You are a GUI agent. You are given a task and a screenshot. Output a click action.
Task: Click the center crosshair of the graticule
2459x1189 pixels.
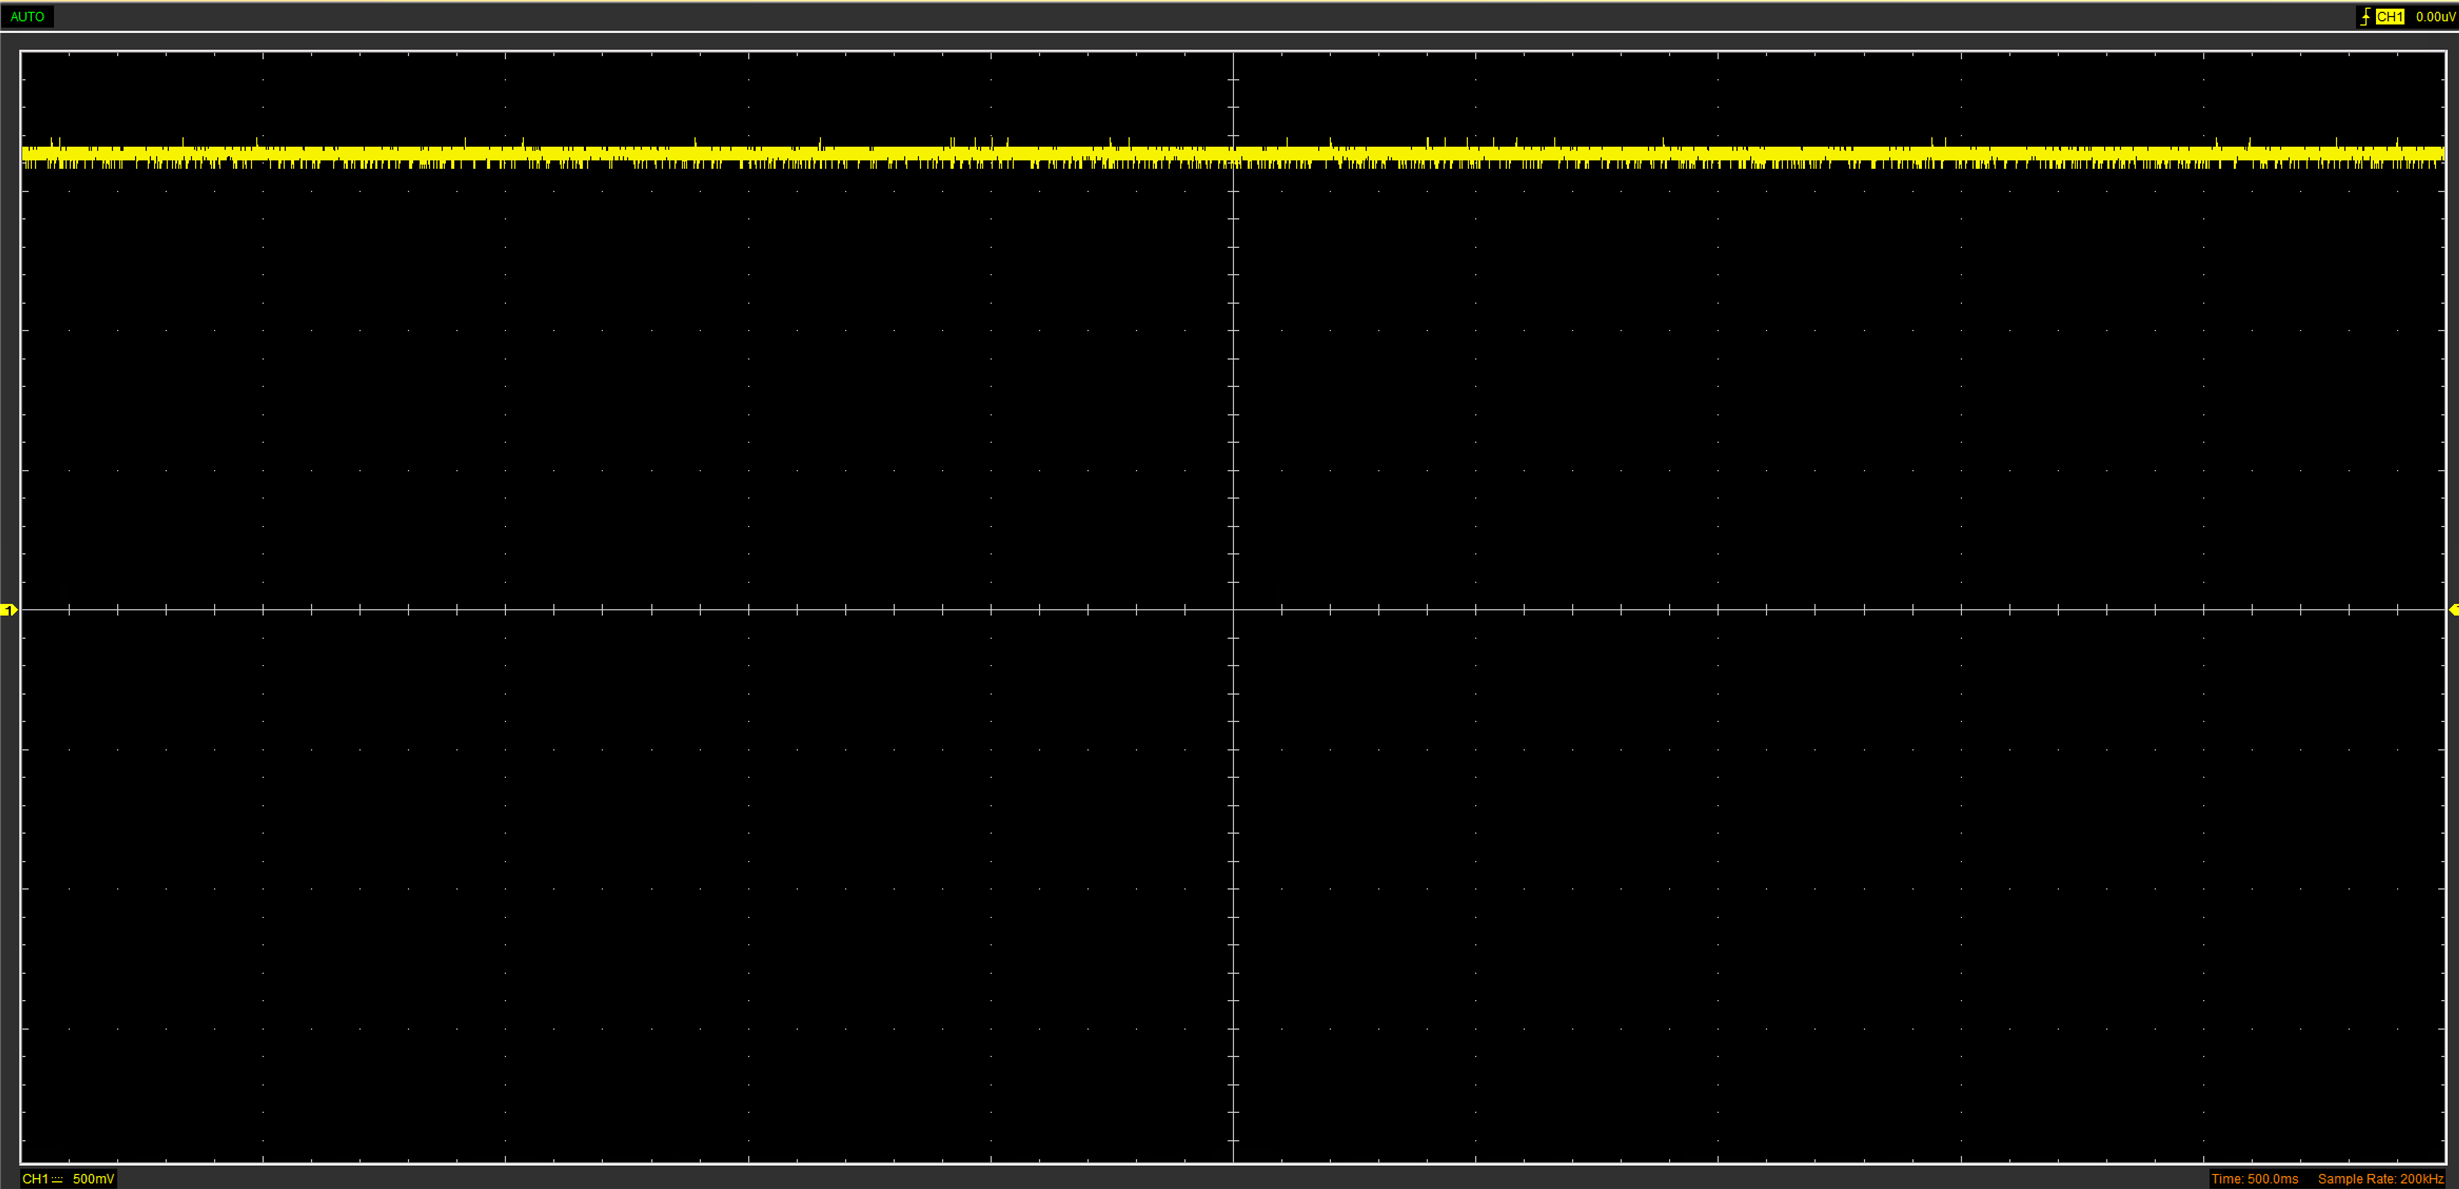click(1234, 609)
